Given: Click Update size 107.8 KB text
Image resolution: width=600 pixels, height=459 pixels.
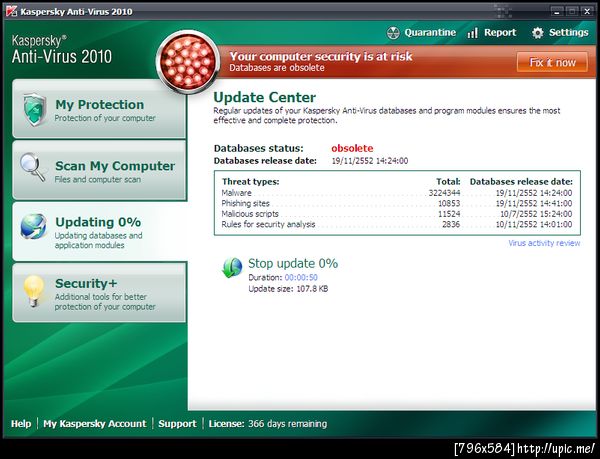Looking at the screenshot, I should tap(288, 288).
